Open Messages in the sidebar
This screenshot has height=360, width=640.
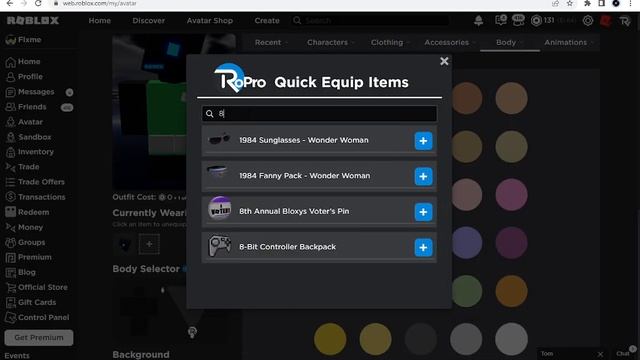(30, 92)
